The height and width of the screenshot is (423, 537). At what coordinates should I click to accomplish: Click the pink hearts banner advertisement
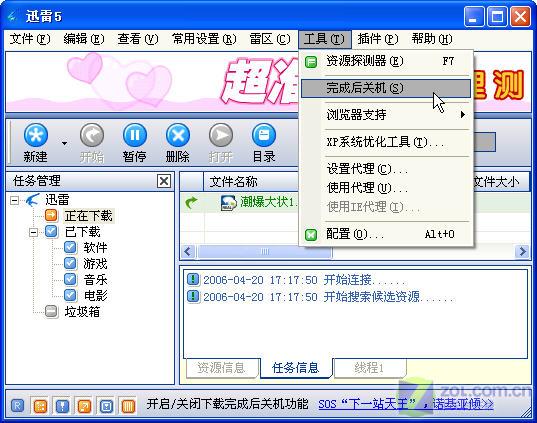pyautogui.click(x=152, y=82)
